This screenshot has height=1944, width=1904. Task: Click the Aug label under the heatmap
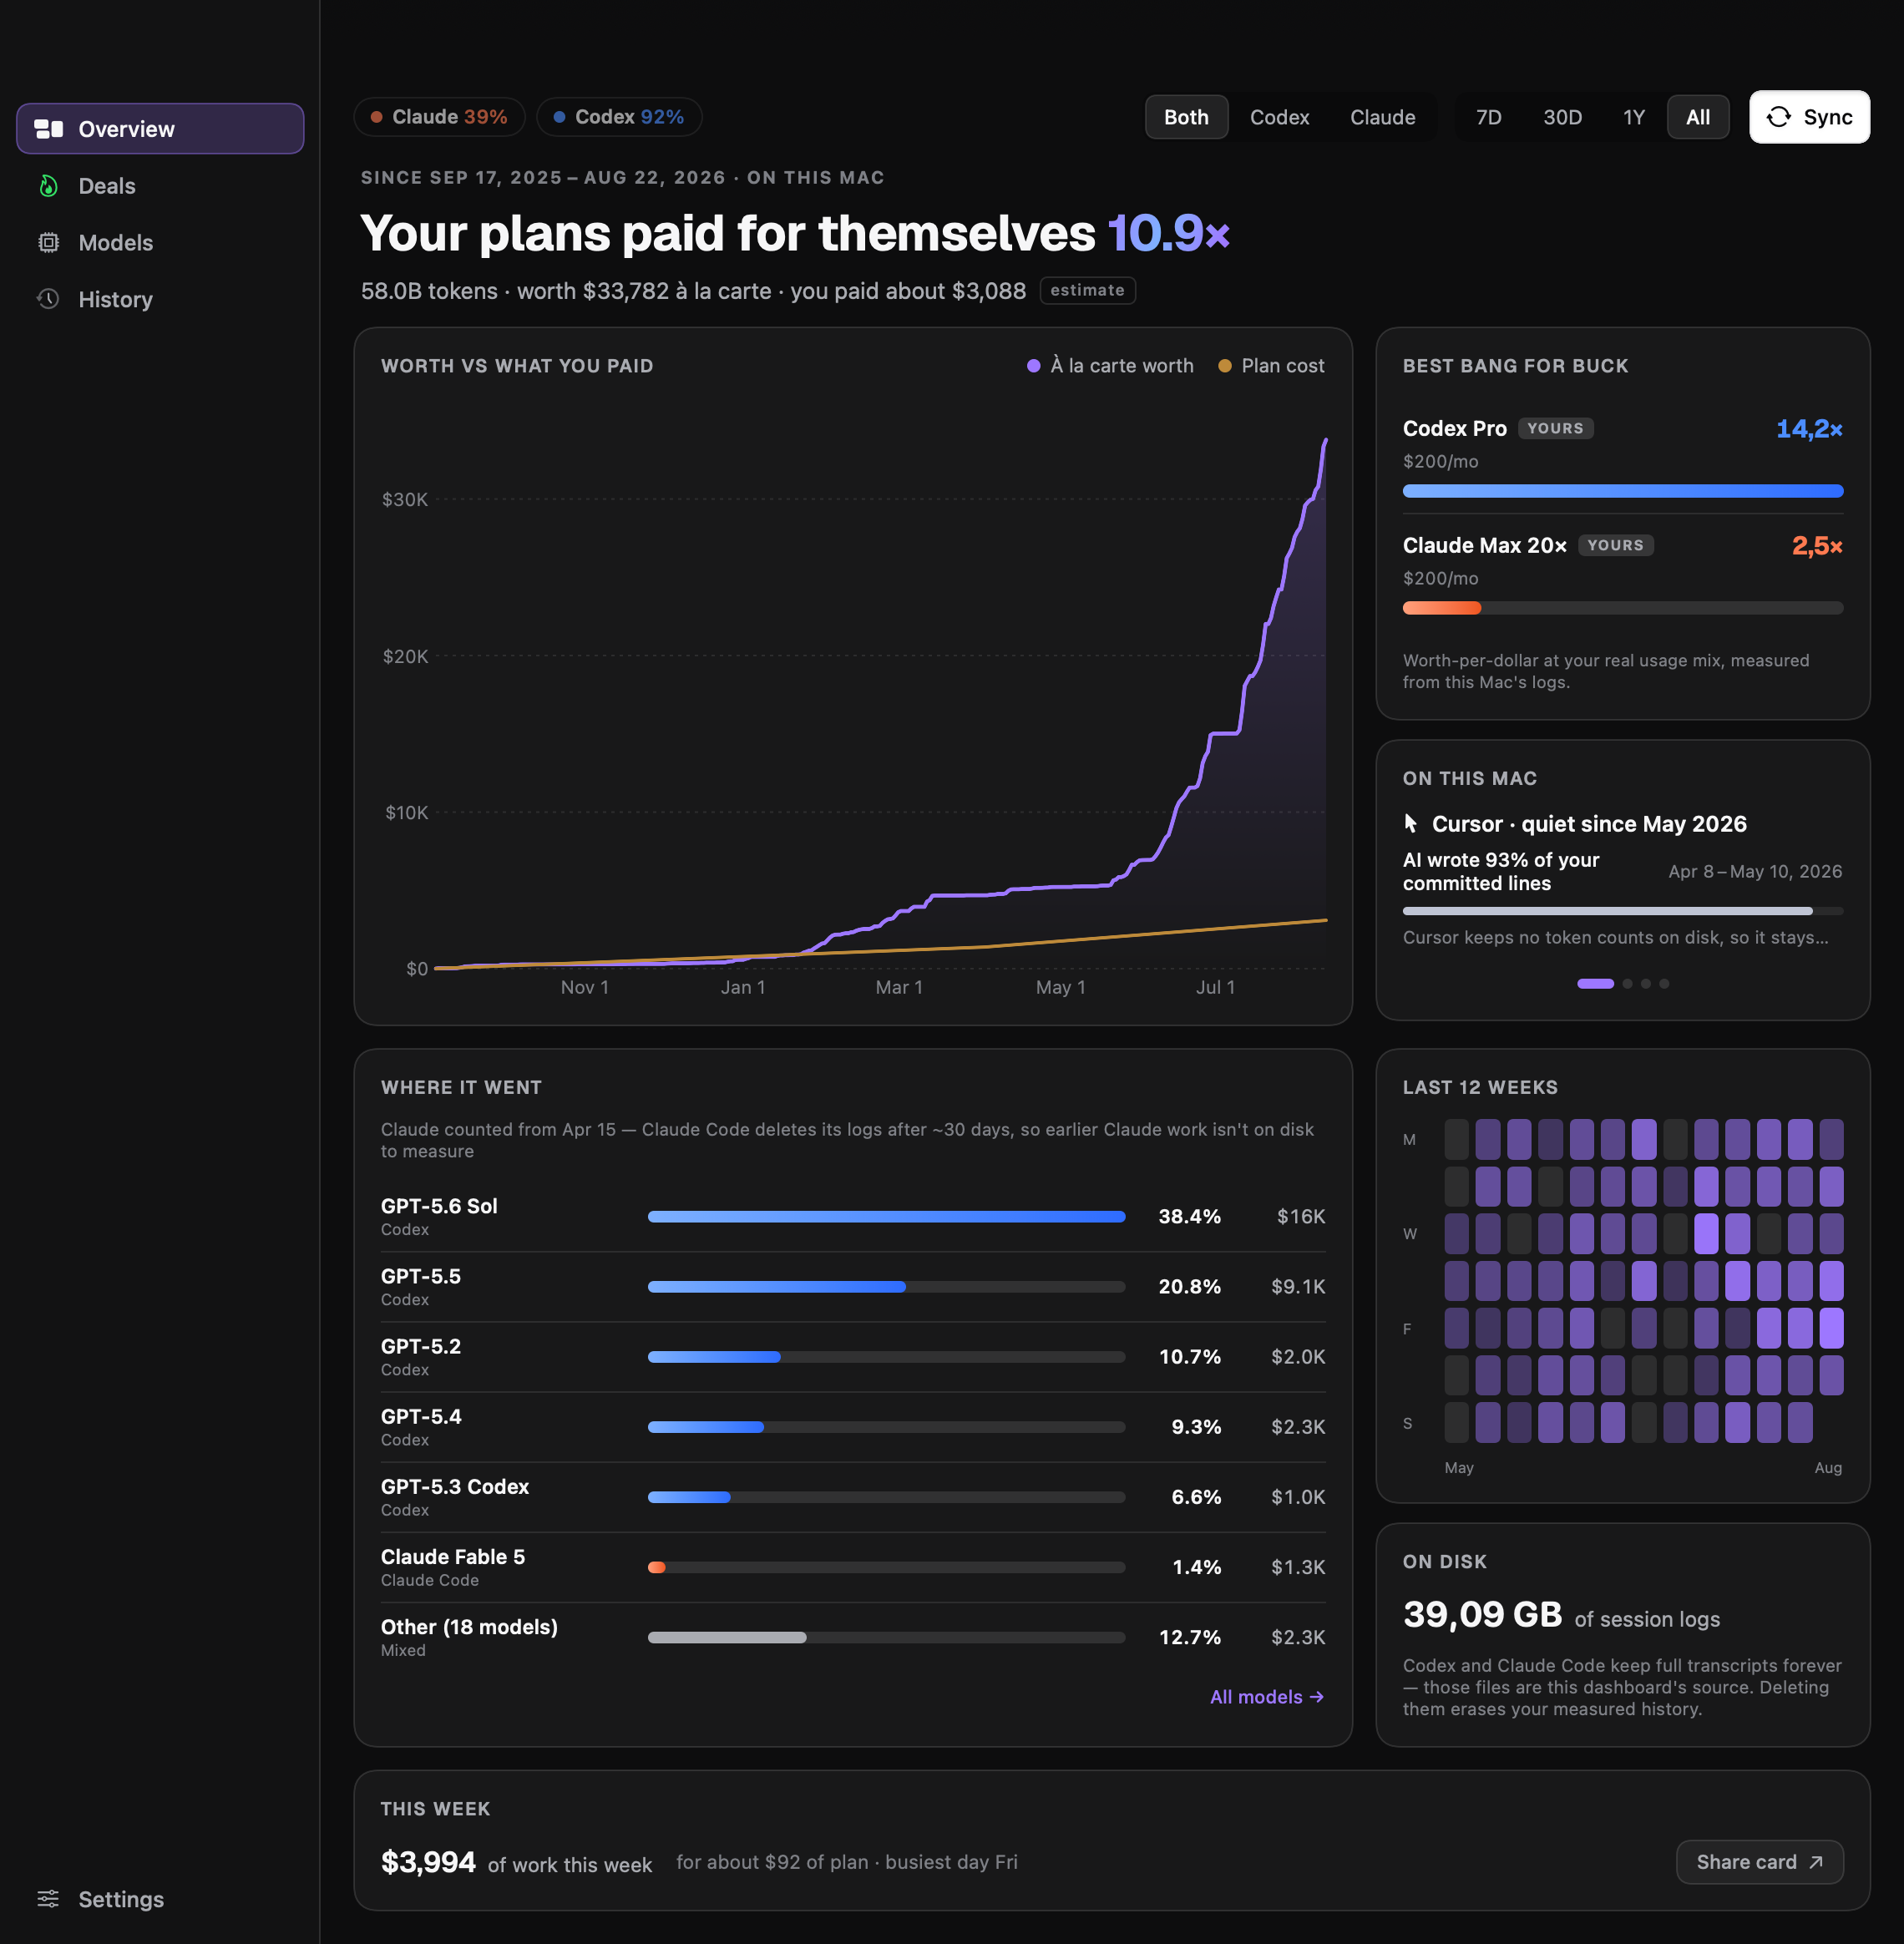[x=1828, y=1467]
